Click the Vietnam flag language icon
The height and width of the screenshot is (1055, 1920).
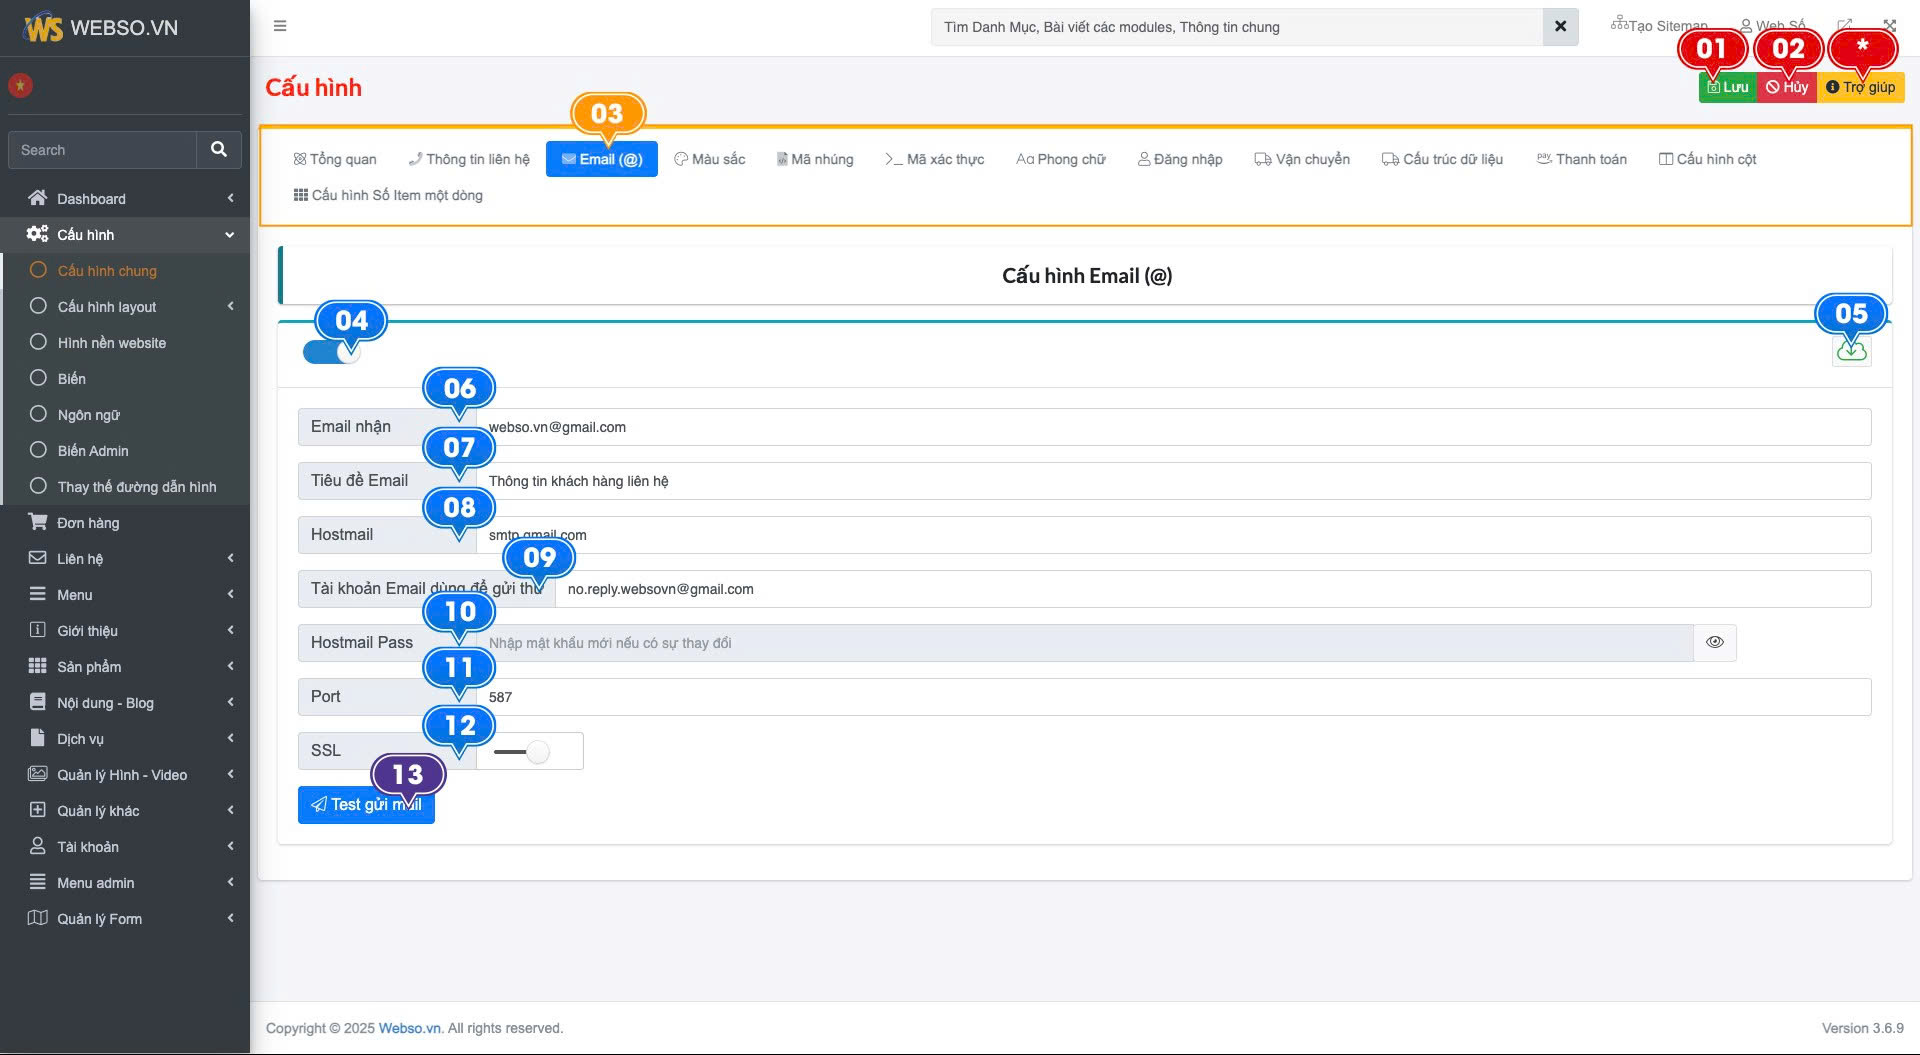click(20, 86)
